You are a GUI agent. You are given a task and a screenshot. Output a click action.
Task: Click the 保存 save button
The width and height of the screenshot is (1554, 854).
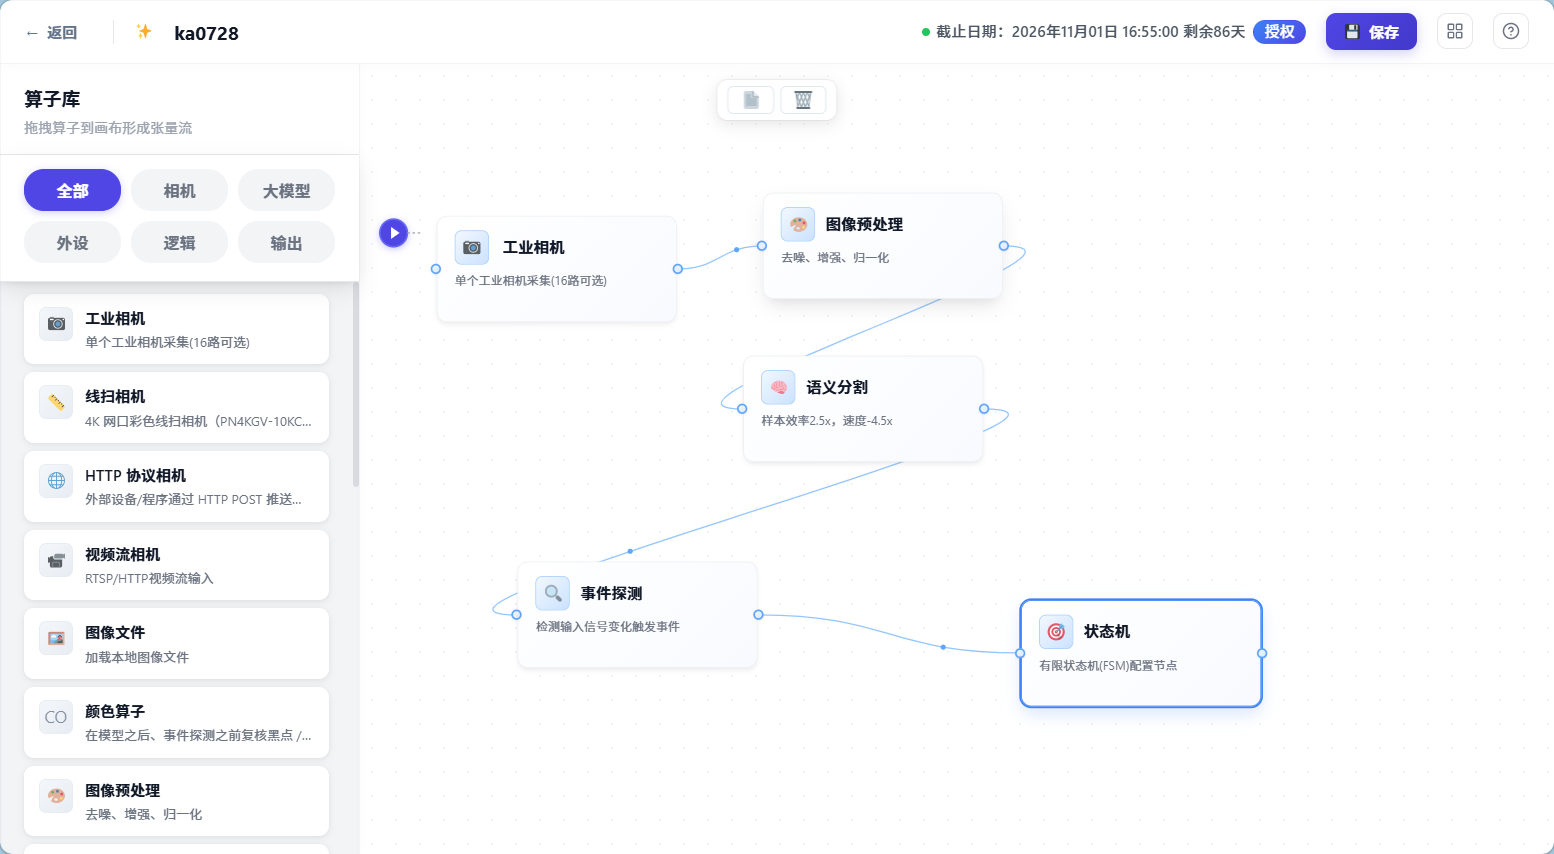pyautogui.click(x=1371, y=32)
